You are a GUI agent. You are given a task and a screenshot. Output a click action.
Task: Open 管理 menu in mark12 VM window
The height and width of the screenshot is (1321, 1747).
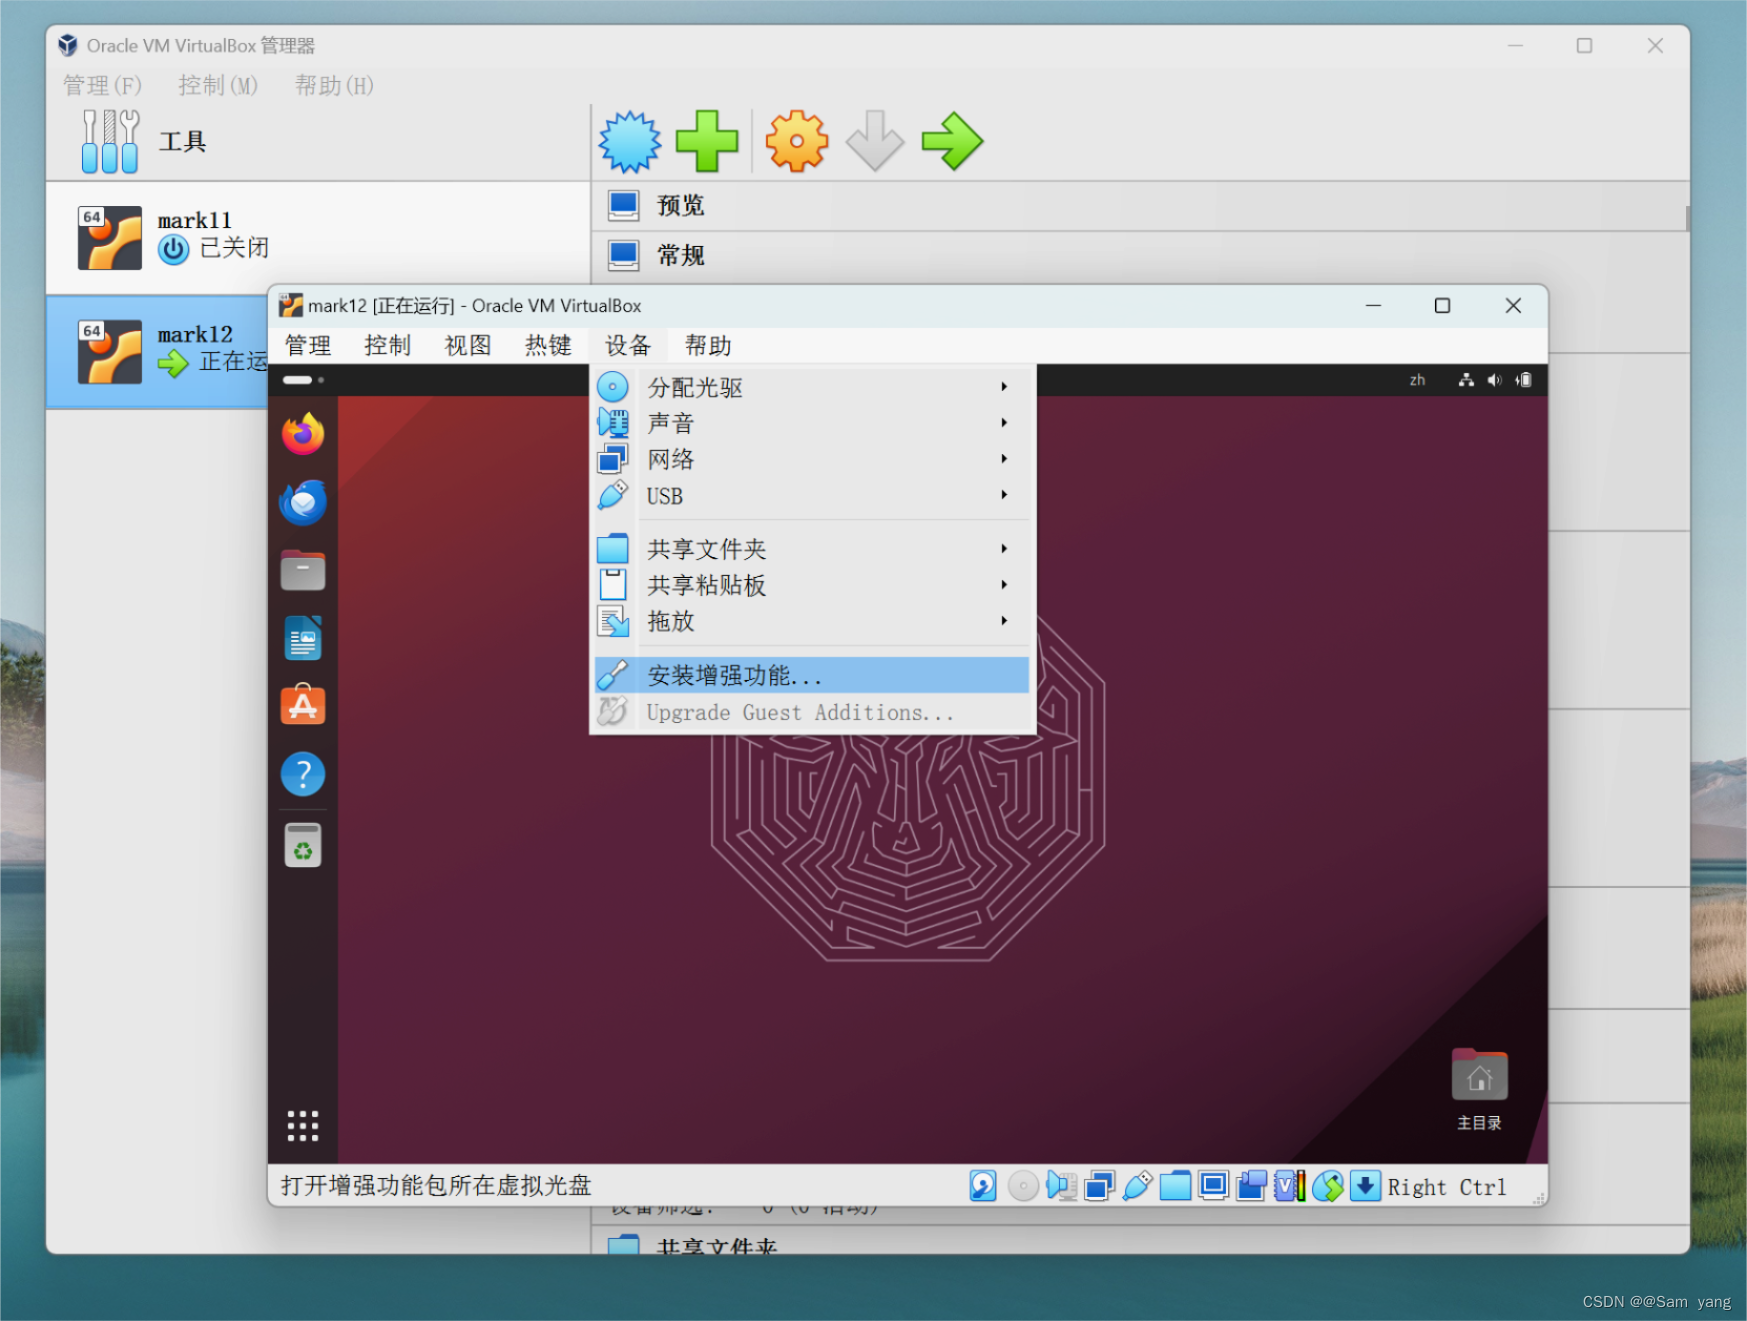click(308, 346)
